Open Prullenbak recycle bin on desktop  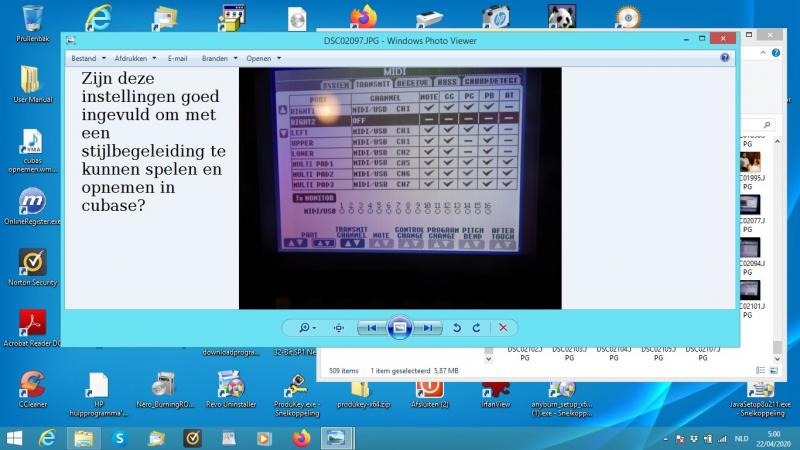(x=33, y=23)
